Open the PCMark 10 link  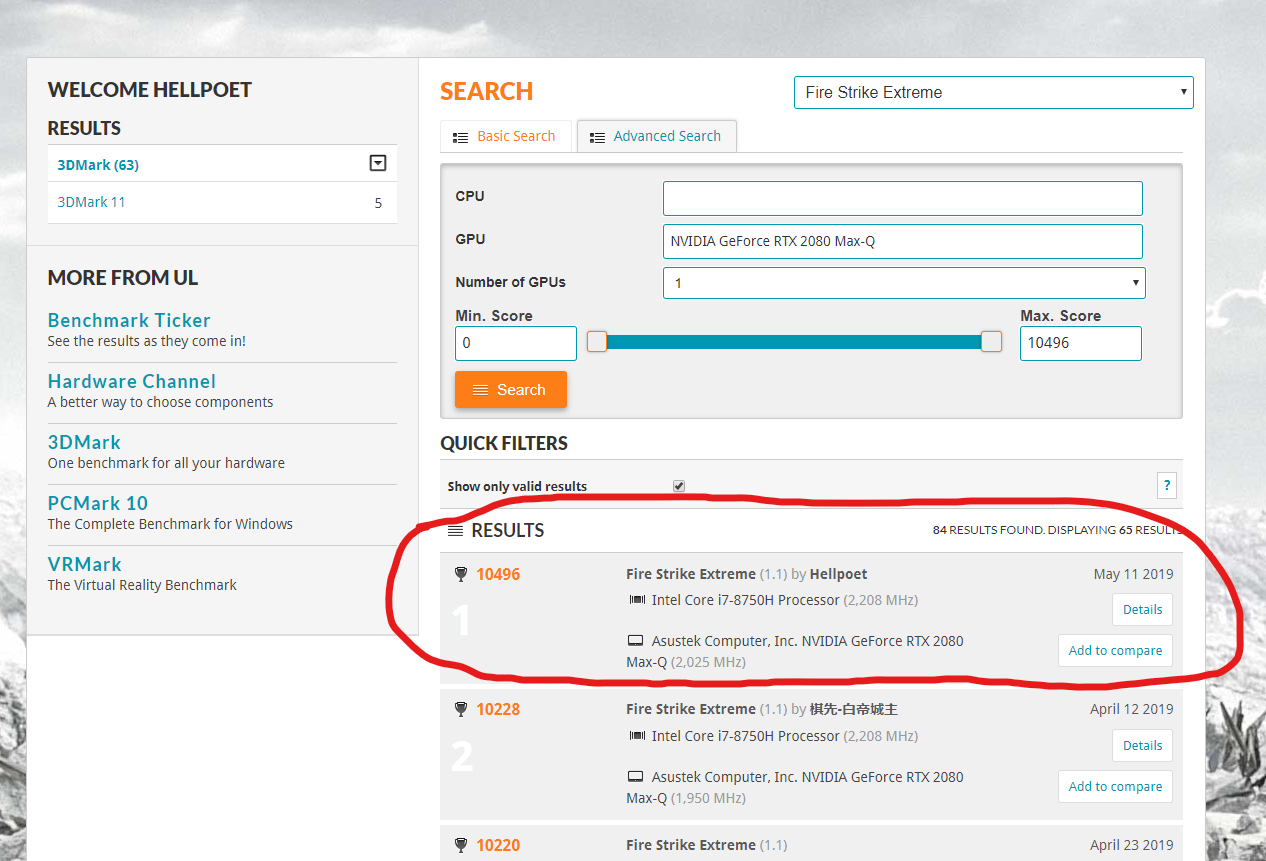coord(98,503)
